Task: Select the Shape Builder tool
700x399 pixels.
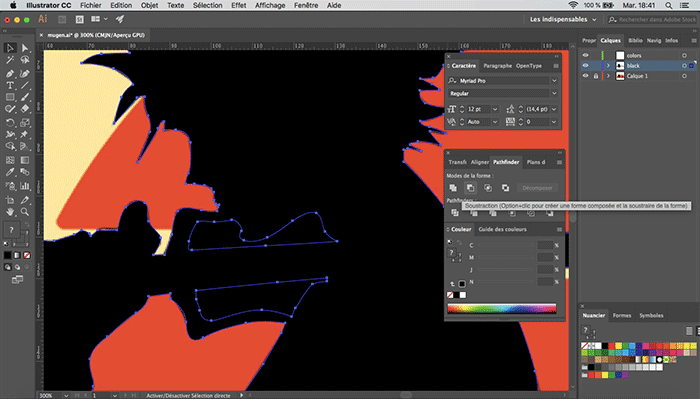Action: pyautogui.click(x=10, y=146)
